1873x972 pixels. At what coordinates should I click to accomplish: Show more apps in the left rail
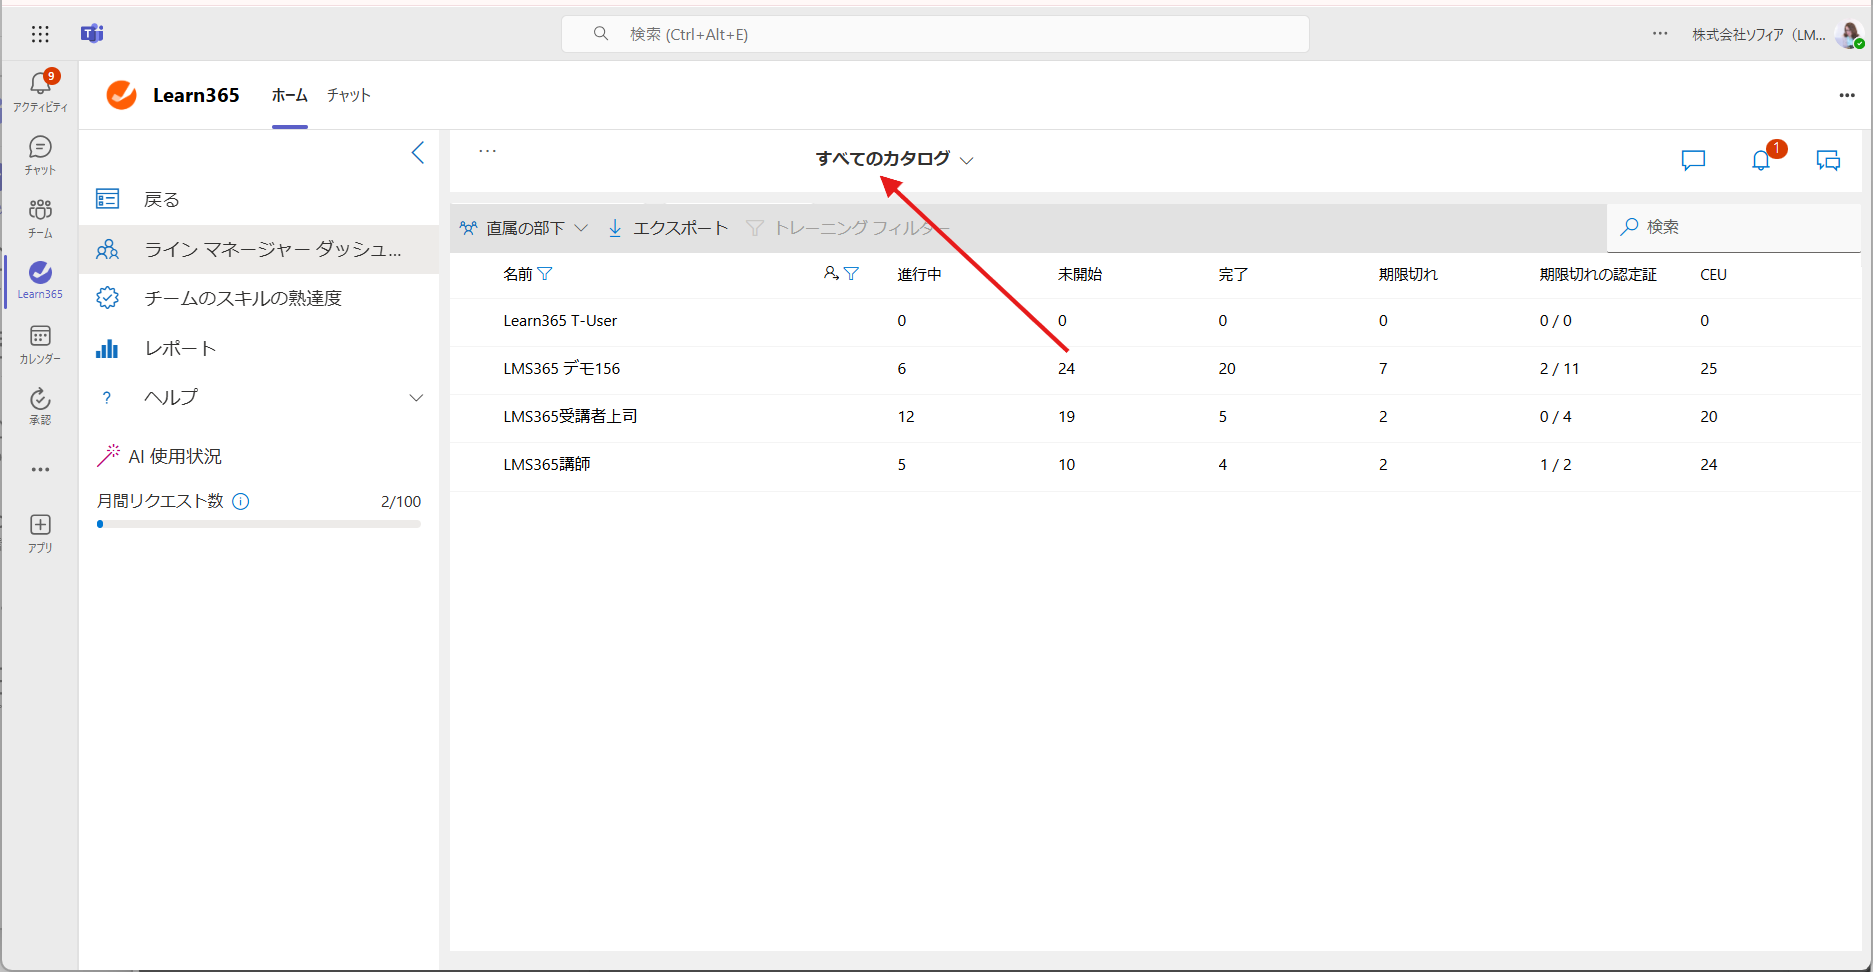[x=40, y=469]
